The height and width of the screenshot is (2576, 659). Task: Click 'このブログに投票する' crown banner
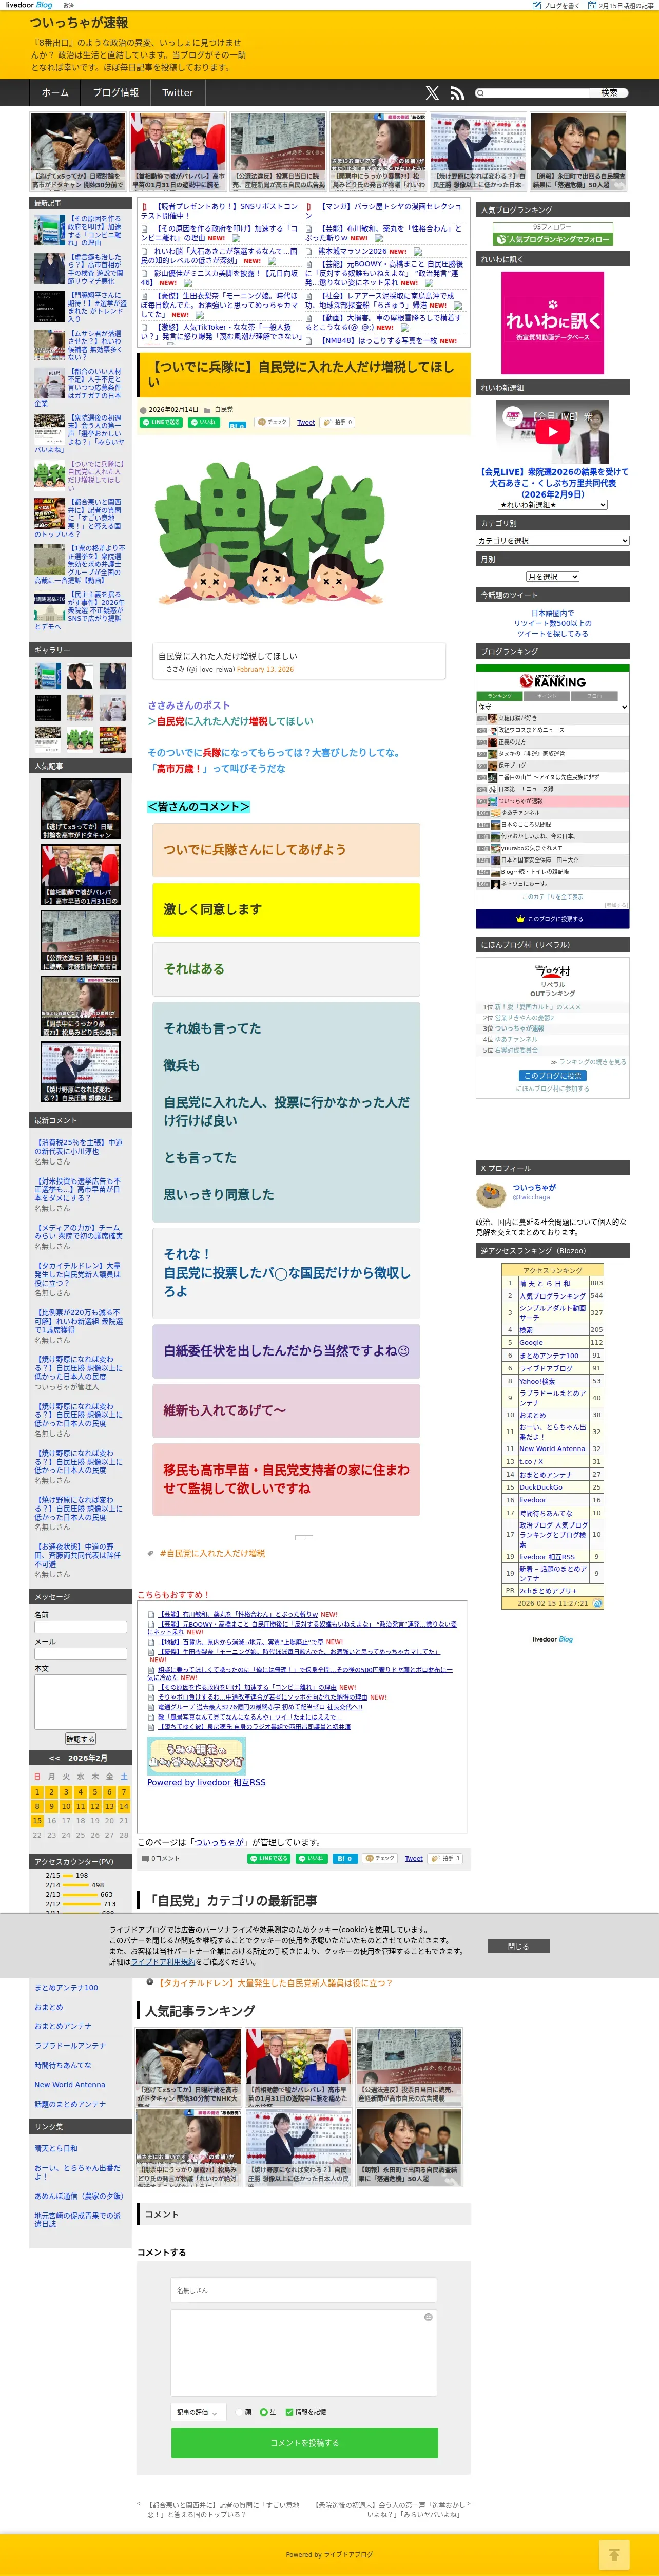(552, 918)
